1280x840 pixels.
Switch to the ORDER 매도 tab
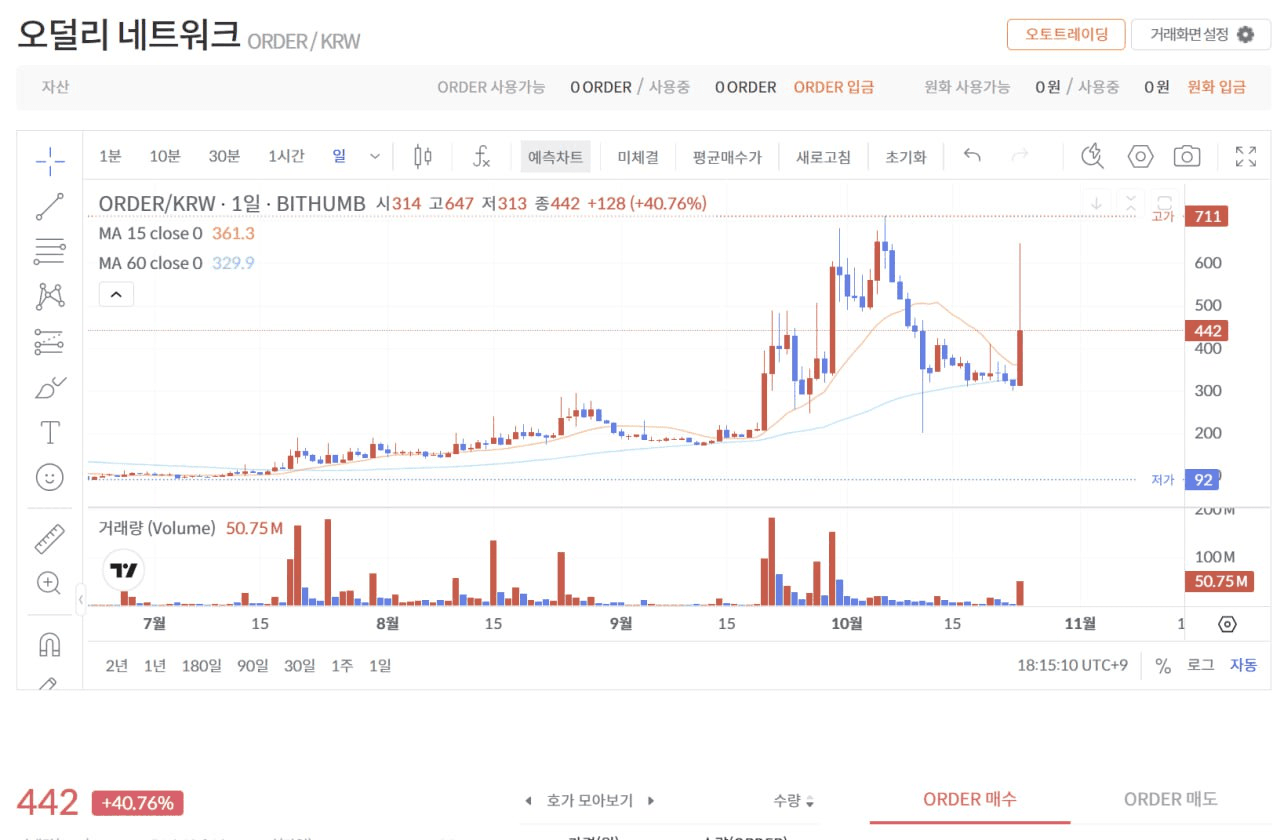1170,799
